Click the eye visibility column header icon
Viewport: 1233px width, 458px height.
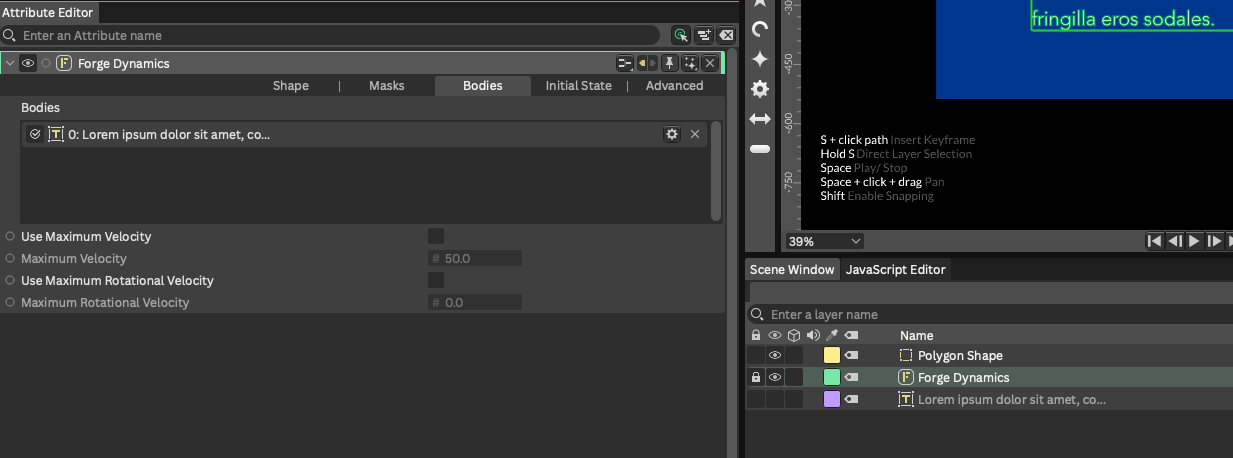[x=774, y=336]
